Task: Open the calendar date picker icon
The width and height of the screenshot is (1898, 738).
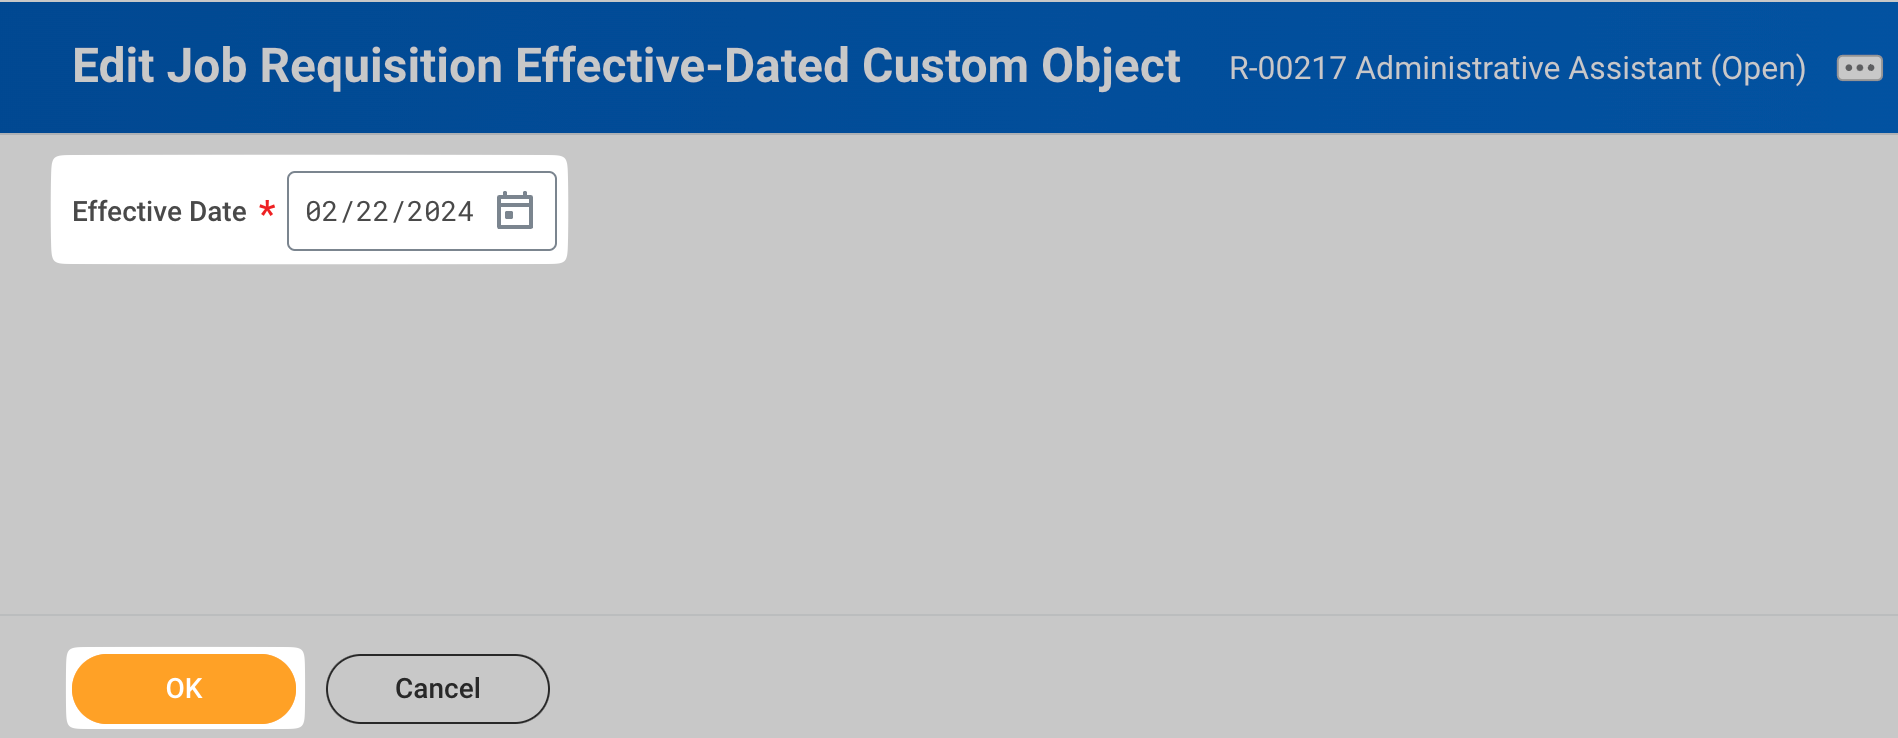Action: click(x=515, y=211)
